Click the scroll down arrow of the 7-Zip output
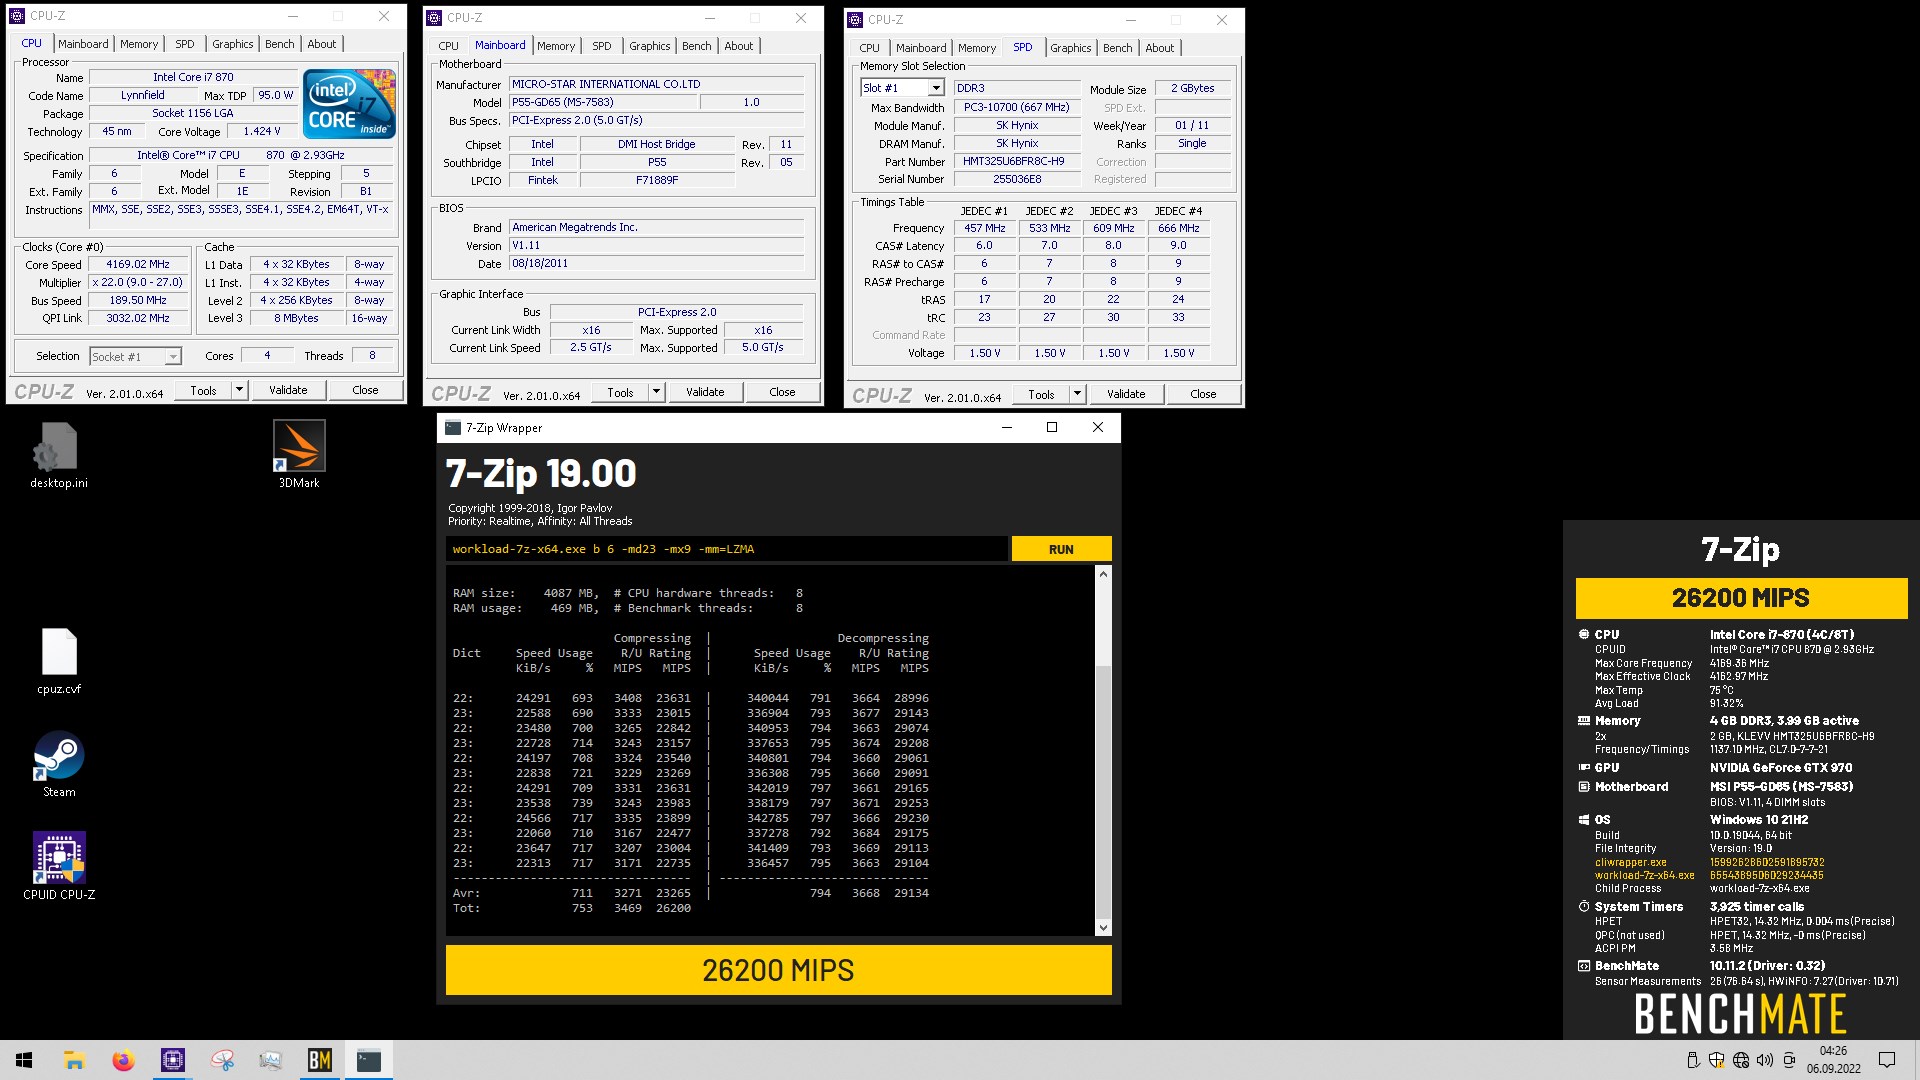The image size is (1920, 1080). click(x=1103, y=927)
